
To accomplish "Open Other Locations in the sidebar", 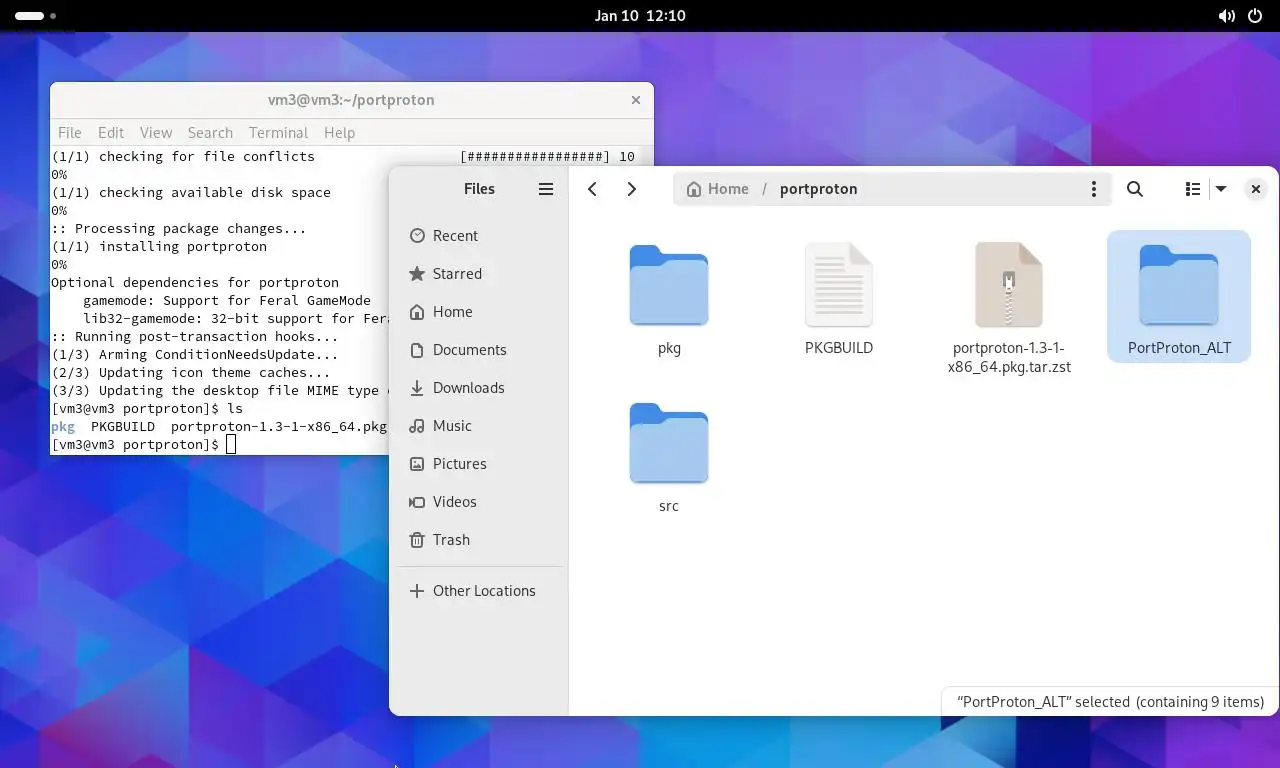I will tap(480, 591).
